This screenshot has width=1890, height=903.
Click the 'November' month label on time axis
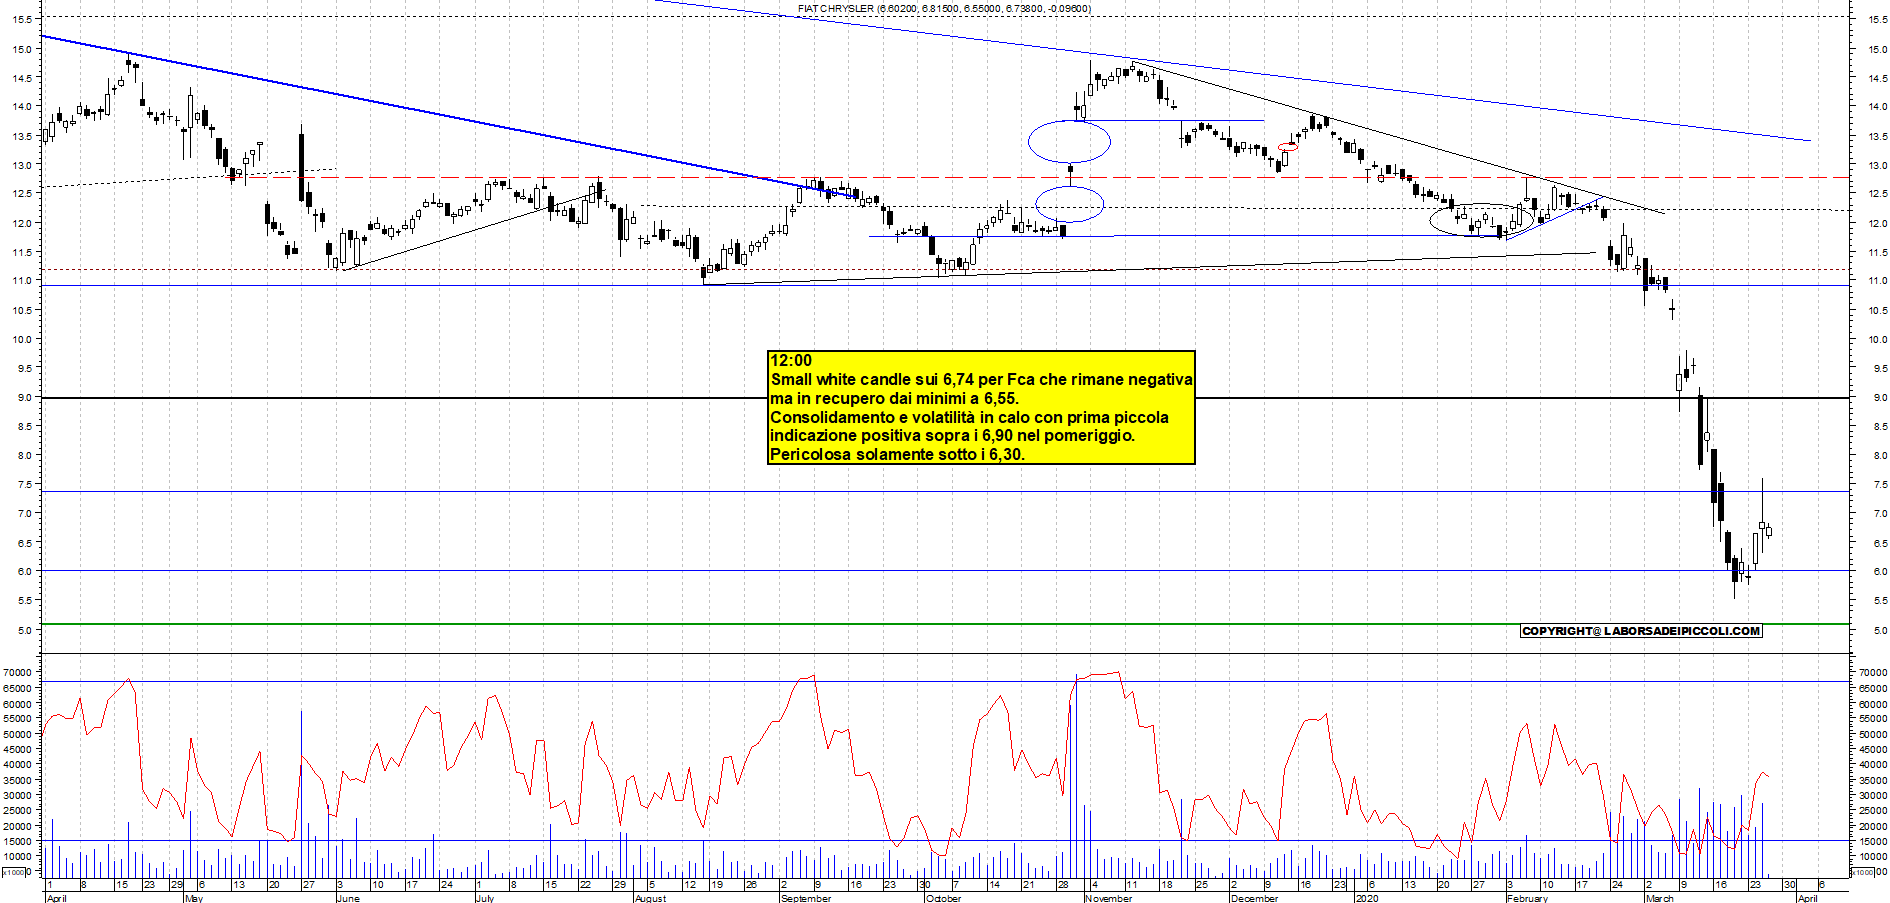pos(1109,898)
